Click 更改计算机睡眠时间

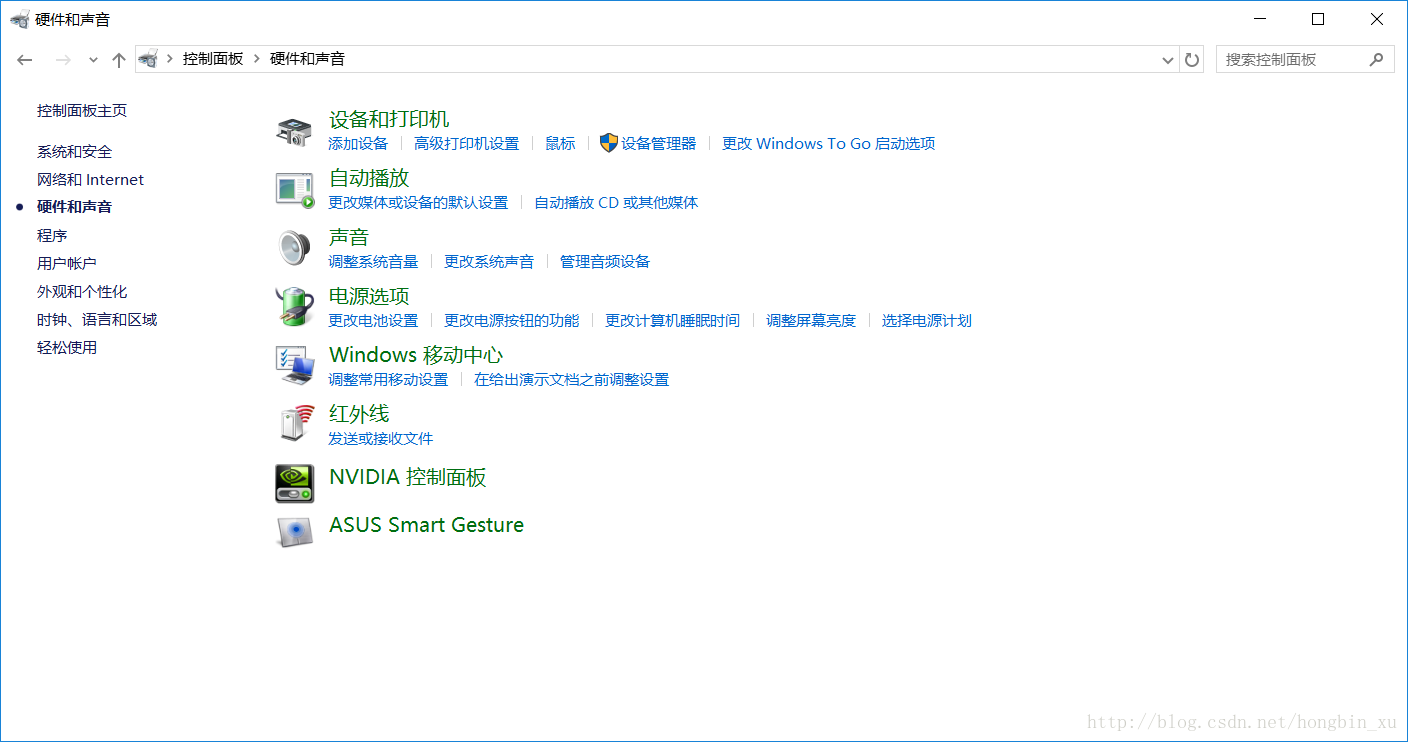(x=673, y=321)
